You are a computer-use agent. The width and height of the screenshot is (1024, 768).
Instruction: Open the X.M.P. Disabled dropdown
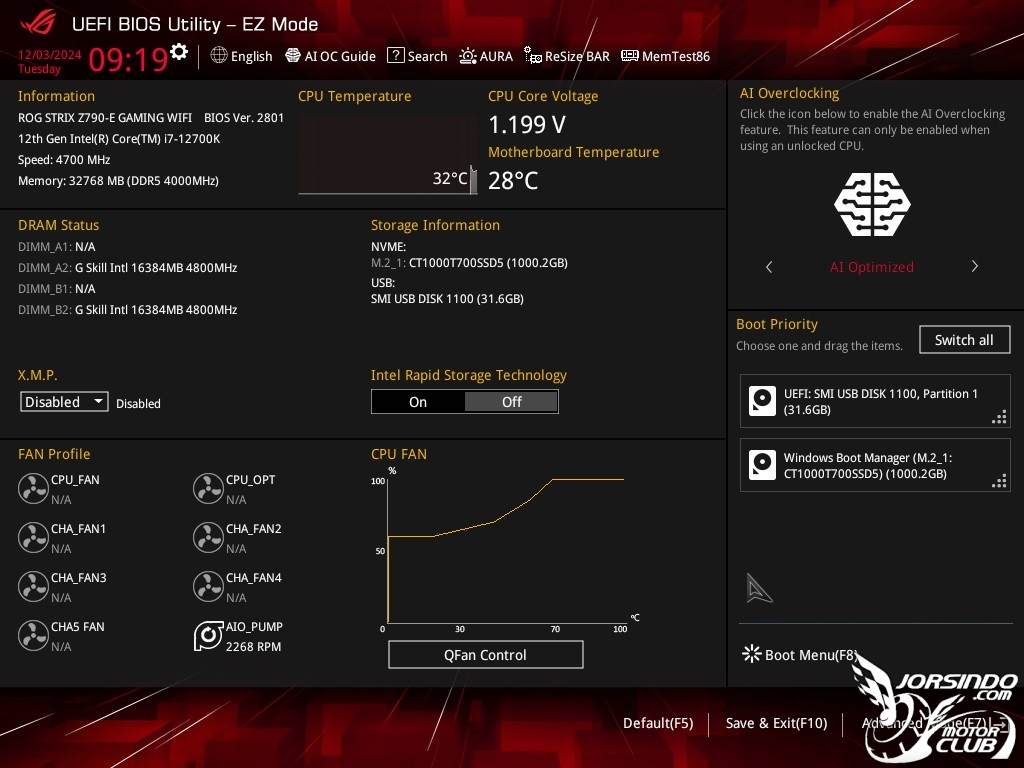pyautogui.click(x=64, y=402)
